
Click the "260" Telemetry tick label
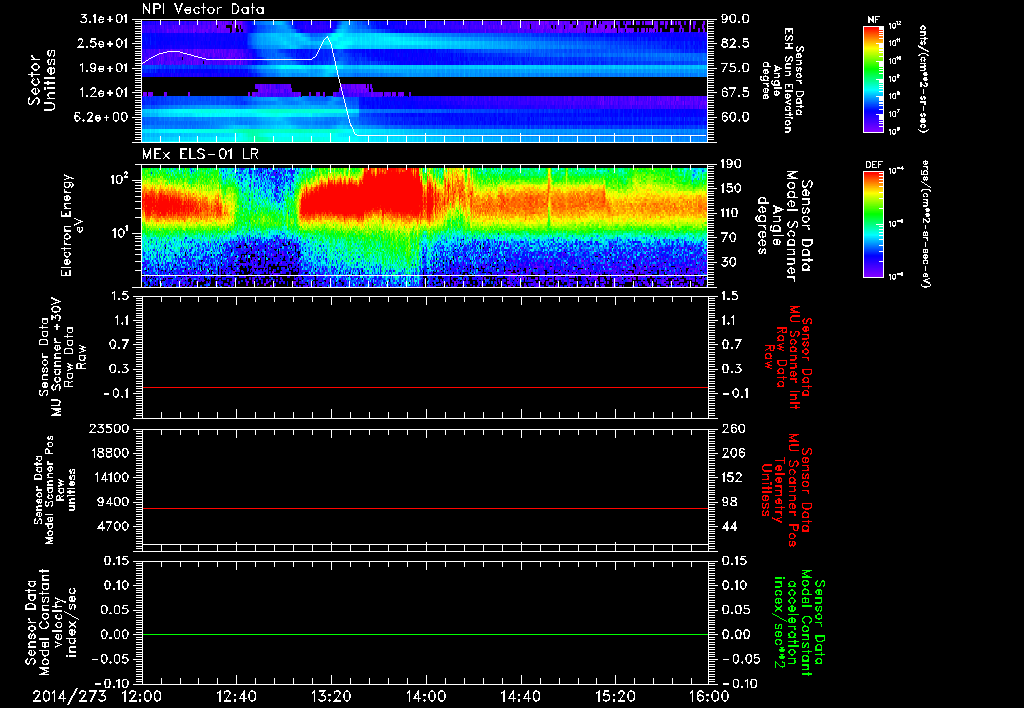point(733,429)
